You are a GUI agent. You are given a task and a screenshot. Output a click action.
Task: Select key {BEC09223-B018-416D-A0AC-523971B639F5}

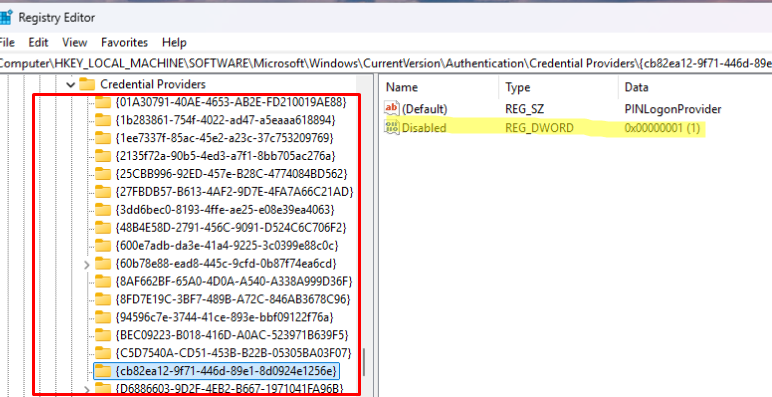[232, 335]
